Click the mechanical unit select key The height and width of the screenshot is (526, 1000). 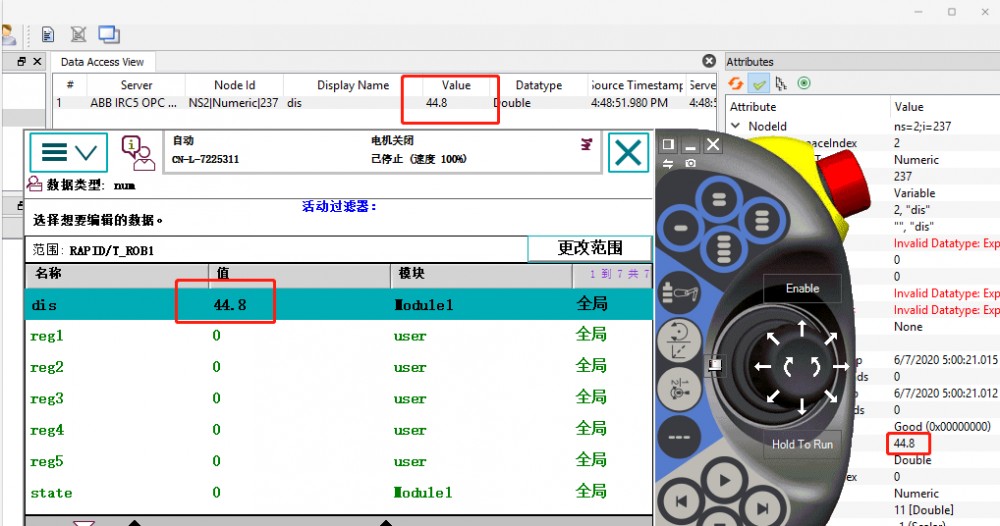(680, 293)
